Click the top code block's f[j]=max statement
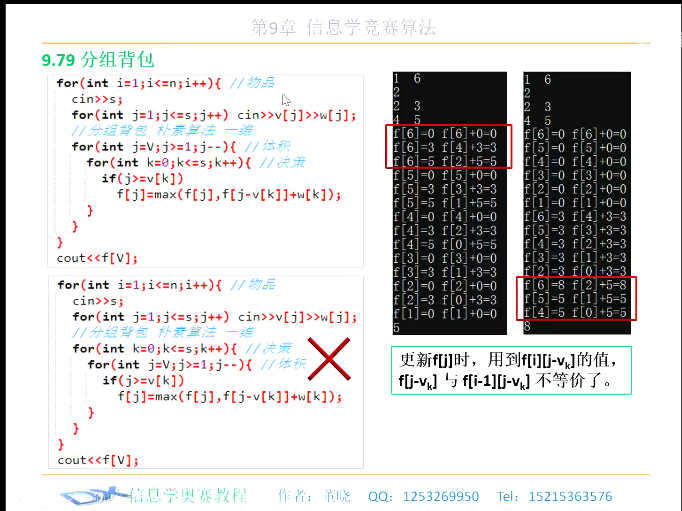 coord(228,194)
